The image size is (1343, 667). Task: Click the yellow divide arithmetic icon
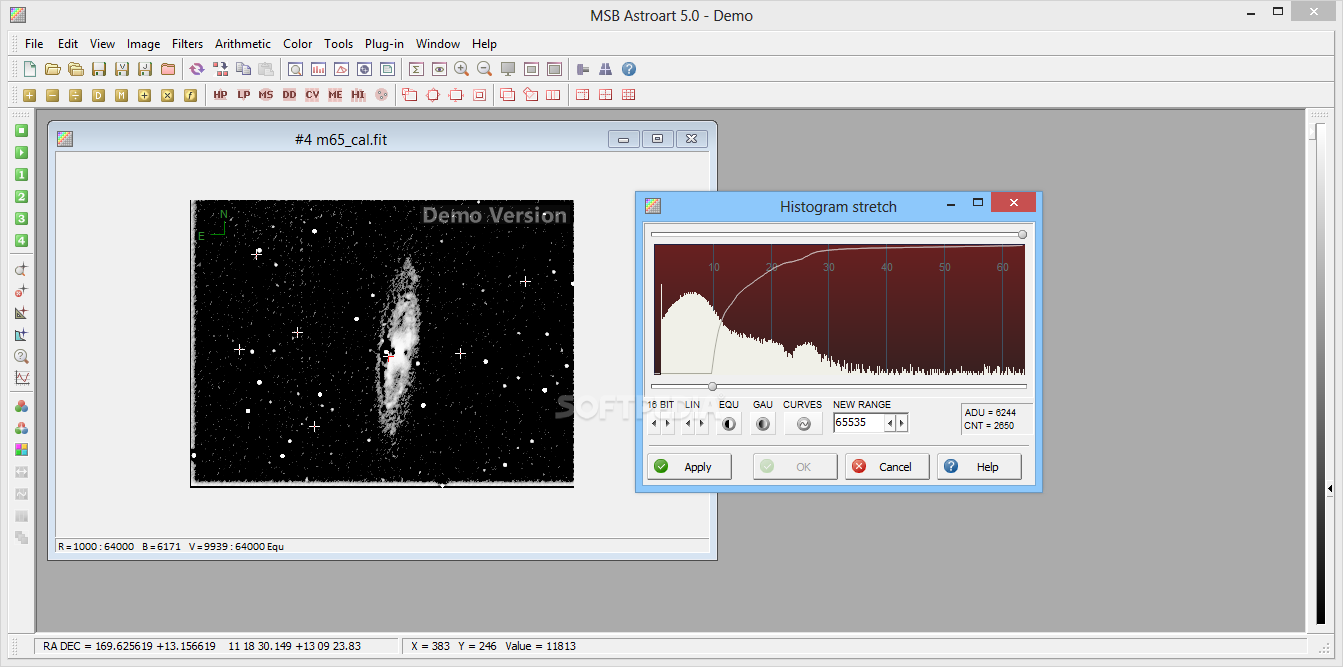[75, 95]
